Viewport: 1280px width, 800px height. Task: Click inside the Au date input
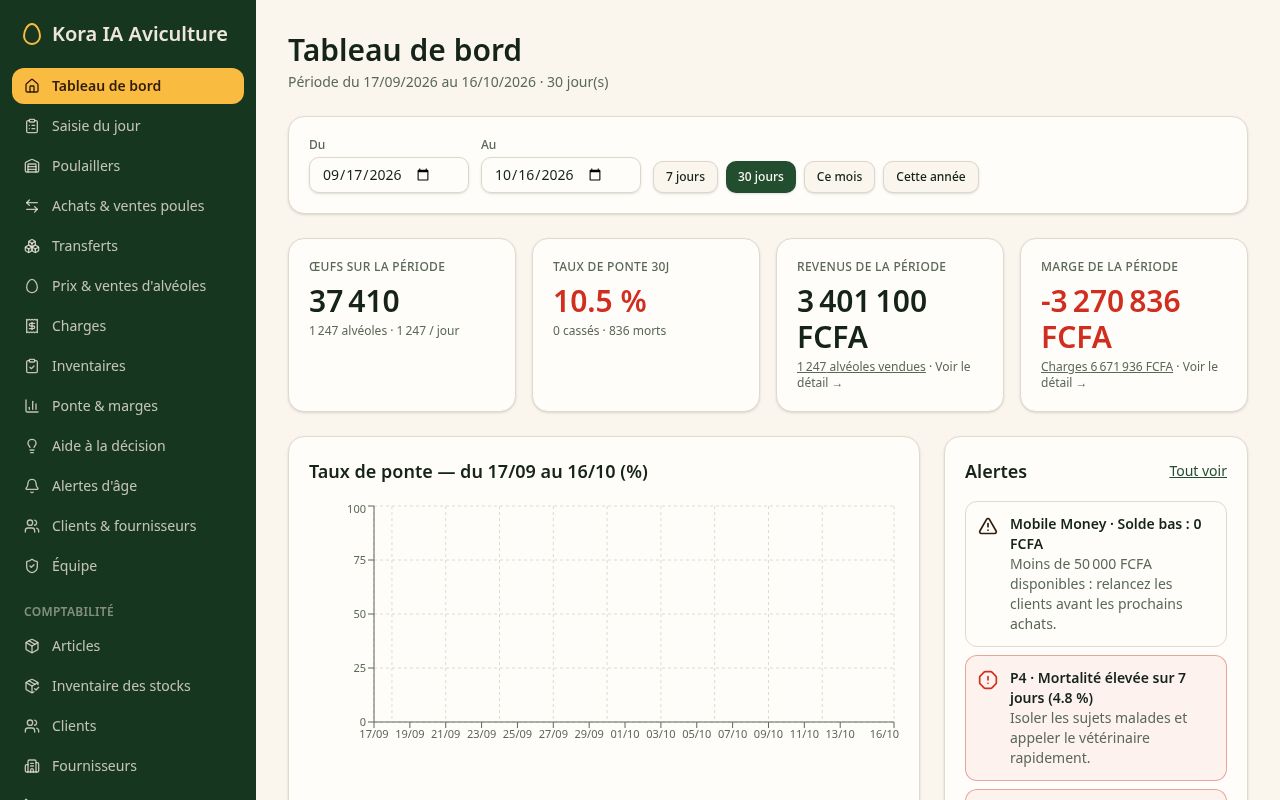point(561,175)
